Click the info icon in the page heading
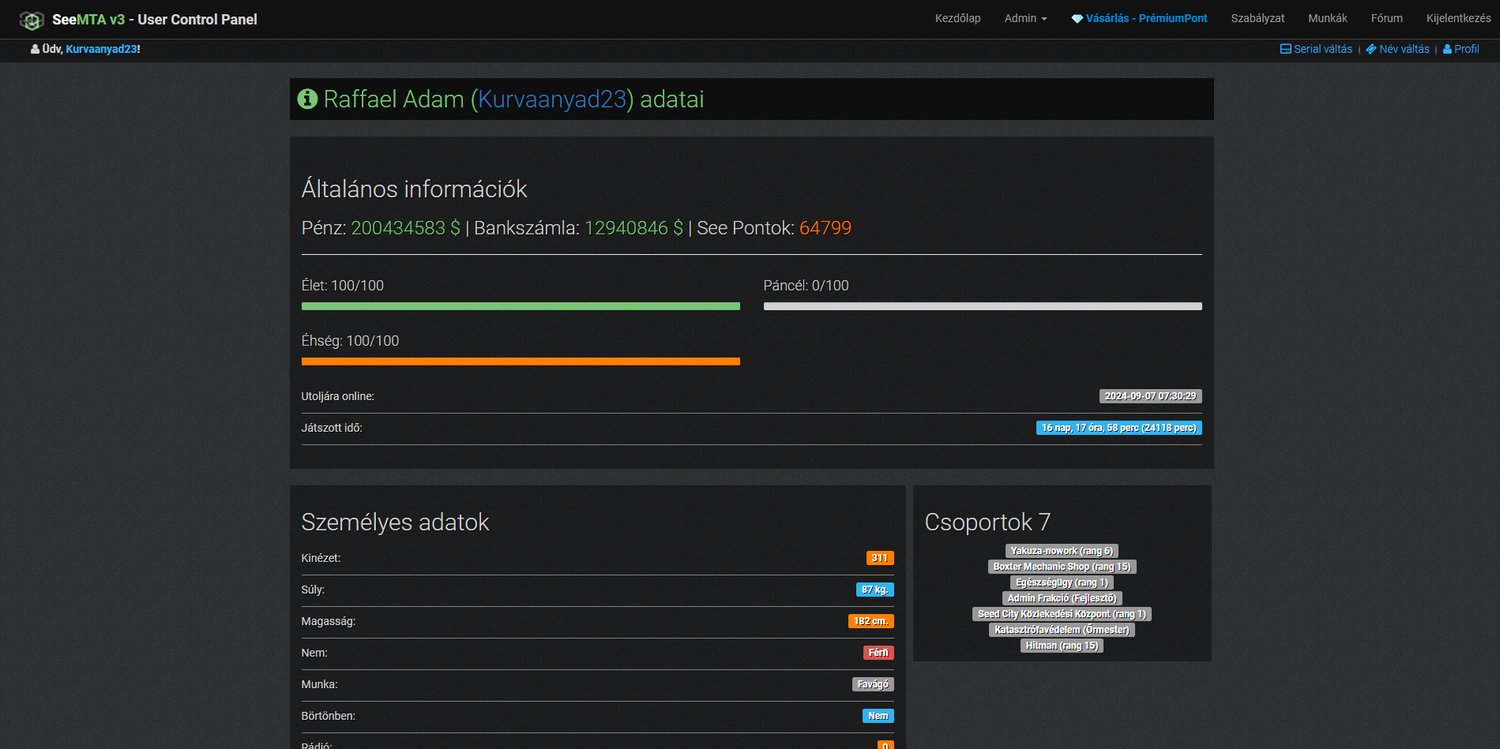 tap(308, 99)
